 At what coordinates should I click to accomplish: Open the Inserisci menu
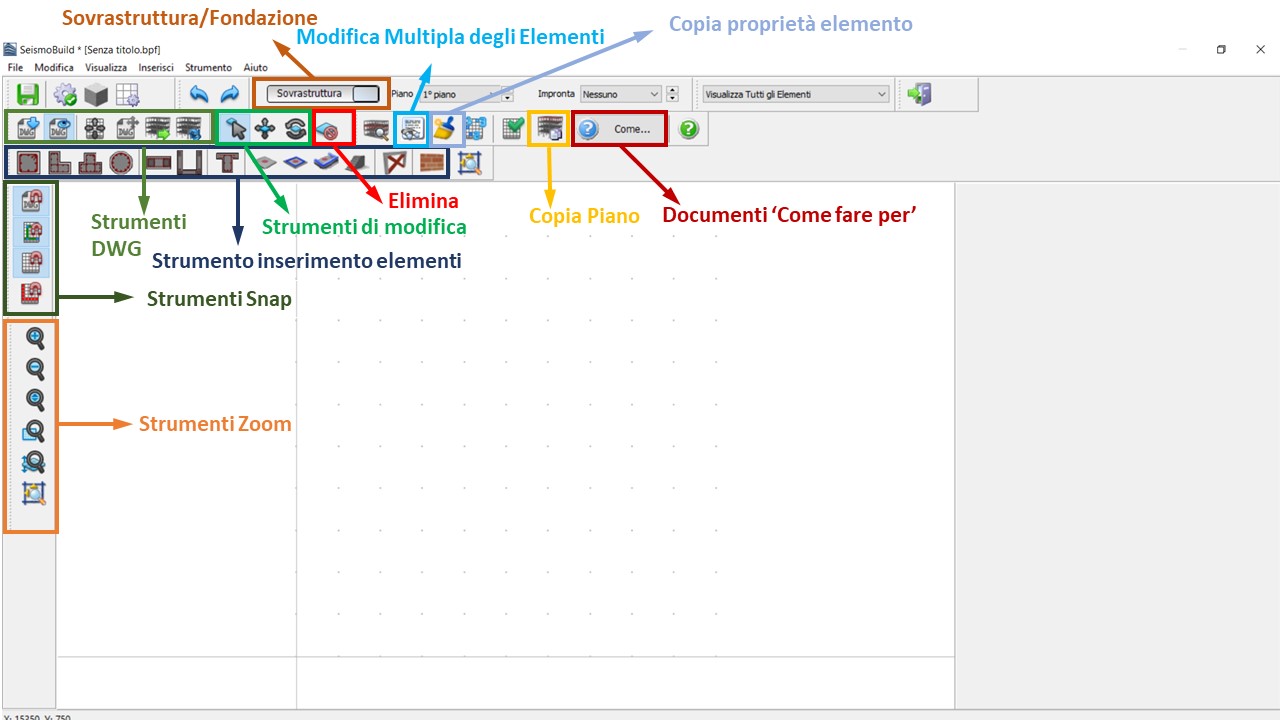[x=156, y=67]
